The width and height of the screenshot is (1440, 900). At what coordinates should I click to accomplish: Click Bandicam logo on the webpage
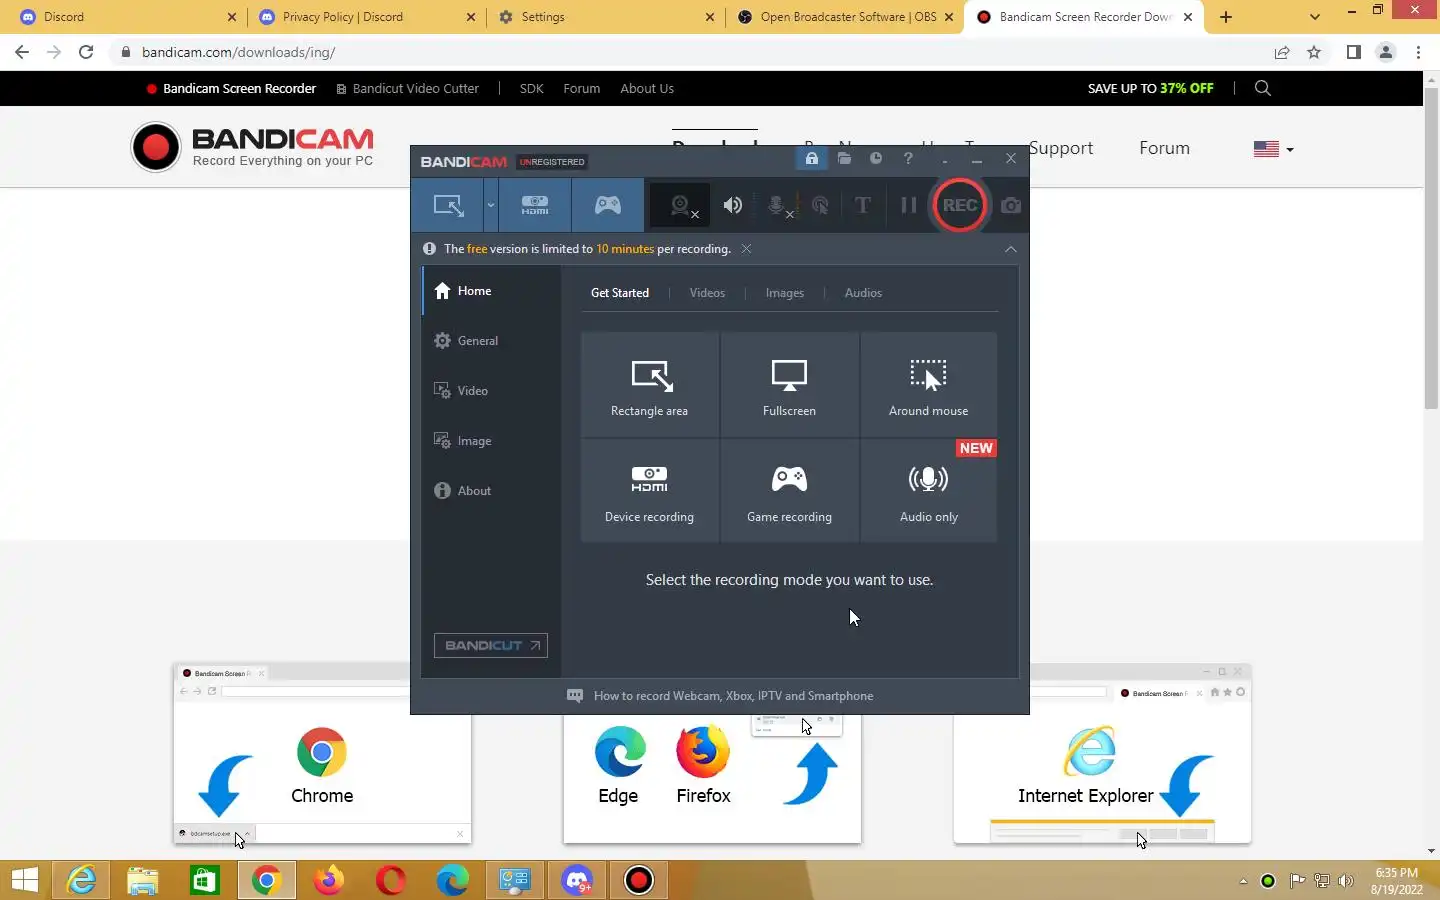(252, 147)
